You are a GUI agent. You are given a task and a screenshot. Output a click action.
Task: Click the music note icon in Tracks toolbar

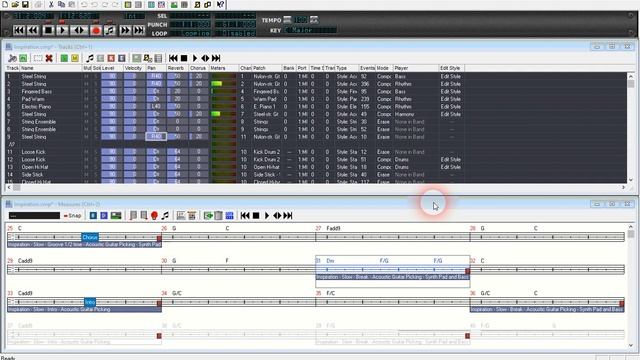click(x=90, y=58)
